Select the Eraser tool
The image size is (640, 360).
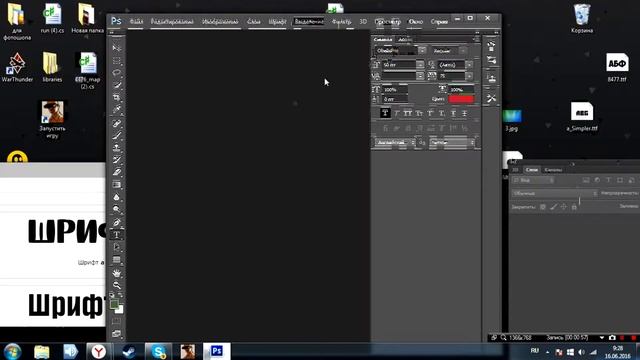(117, 172)
